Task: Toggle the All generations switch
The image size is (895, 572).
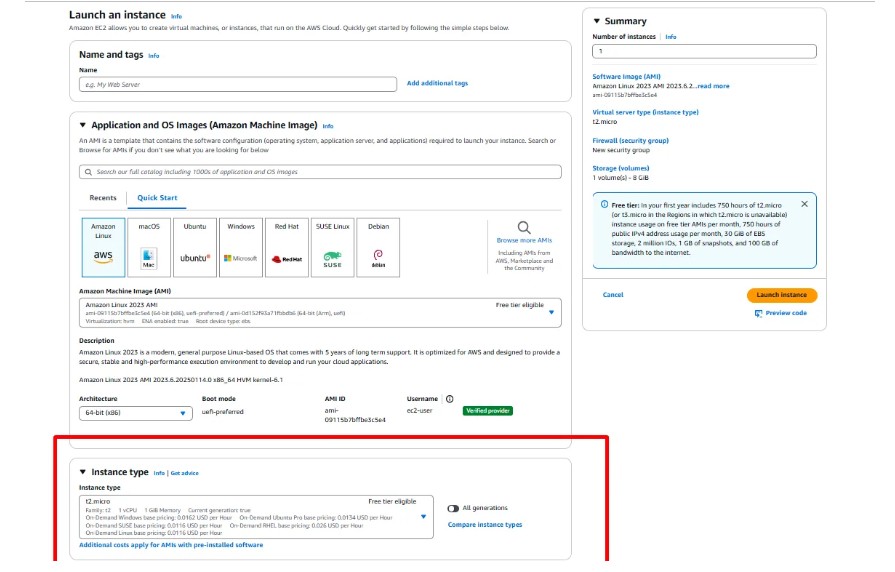Action: pos(454,509)
